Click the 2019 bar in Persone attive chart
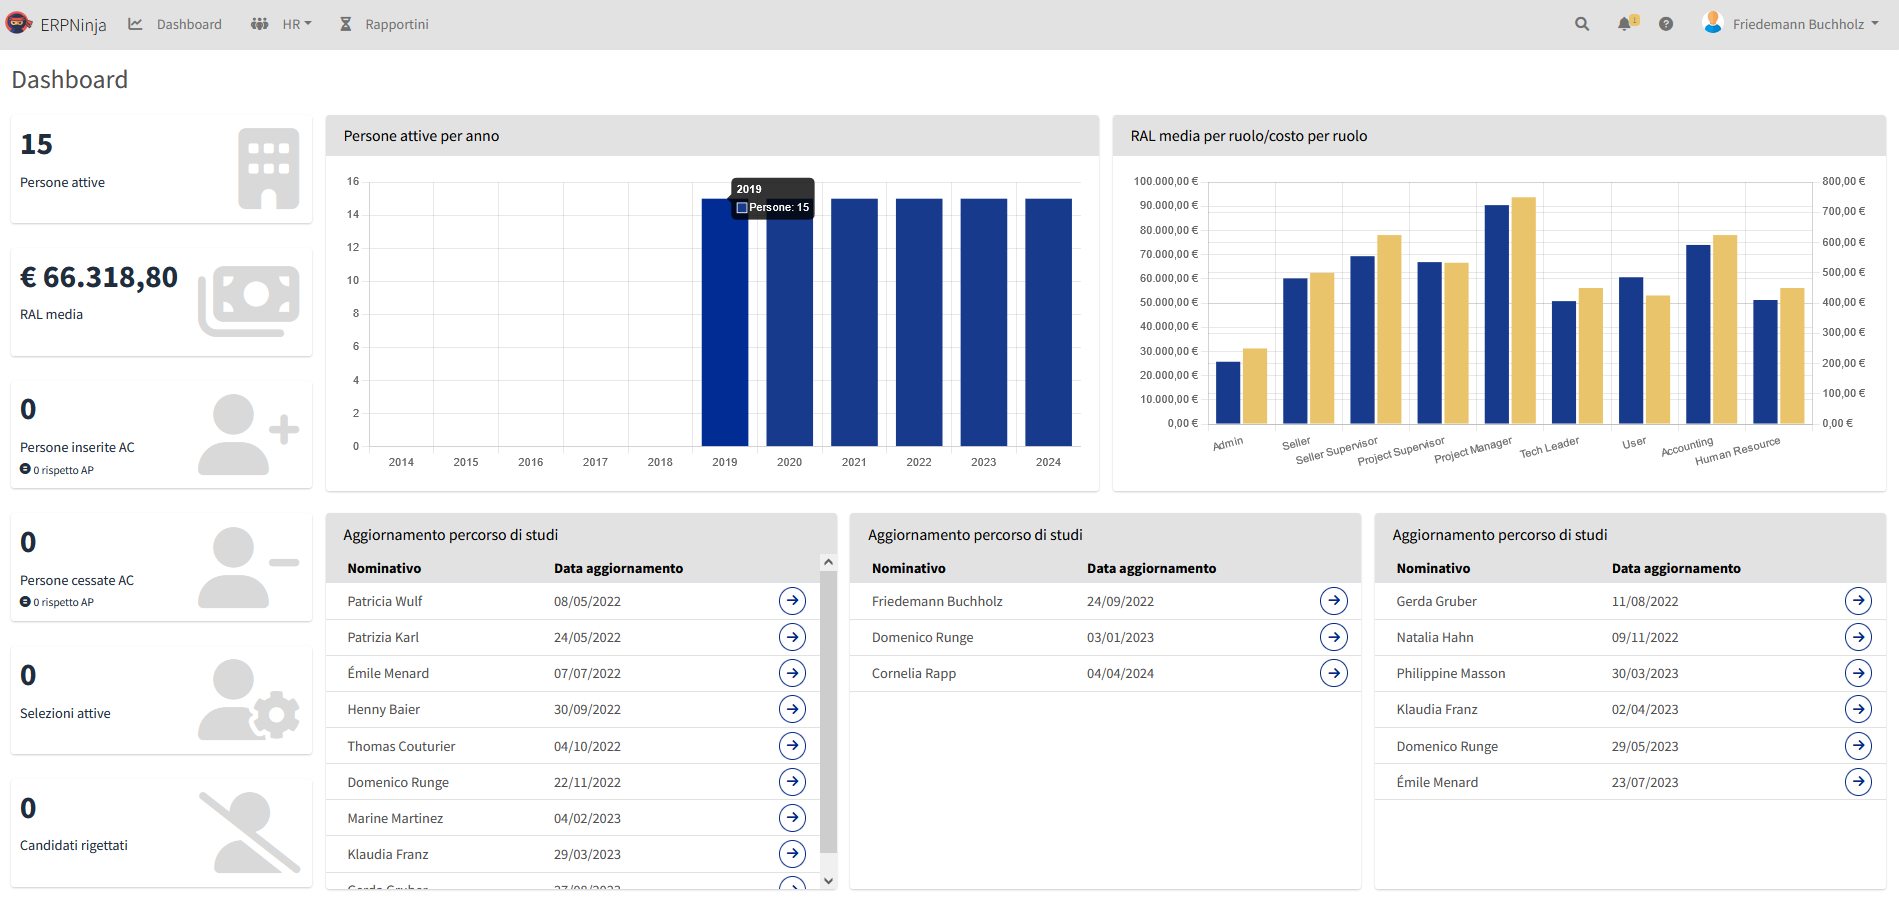The image size is (1899, 905). tap(725, 322)
